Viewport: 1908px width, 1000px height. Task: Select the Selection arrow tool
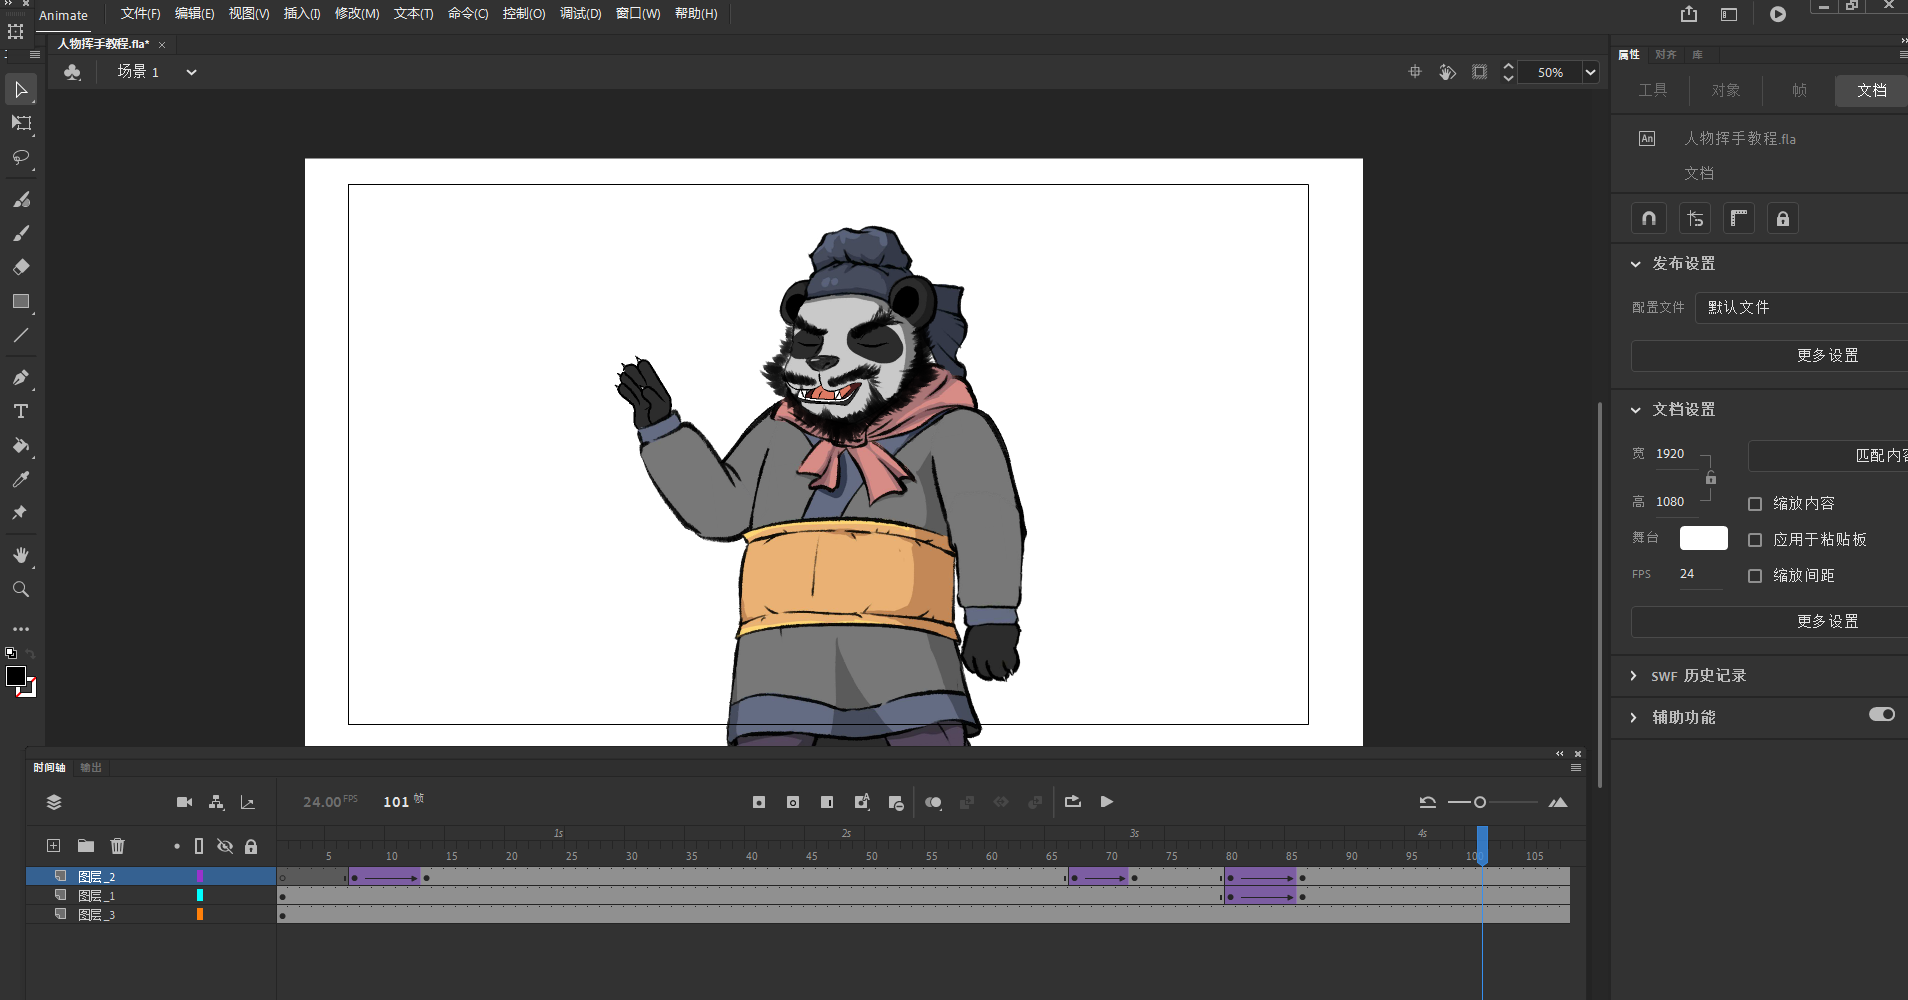tap(21, 90)
